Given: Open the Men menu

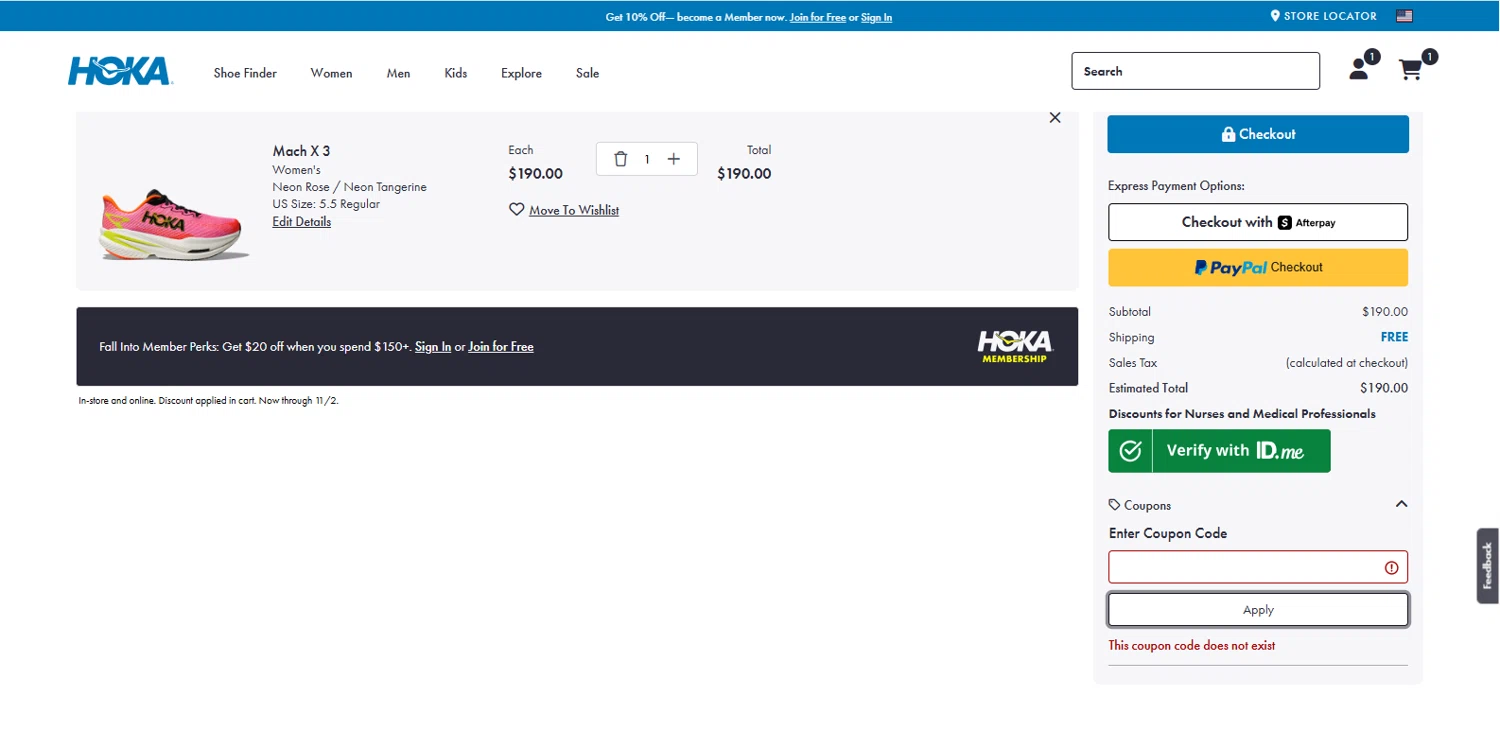Looking at the screenshot, I should (398, 73).
